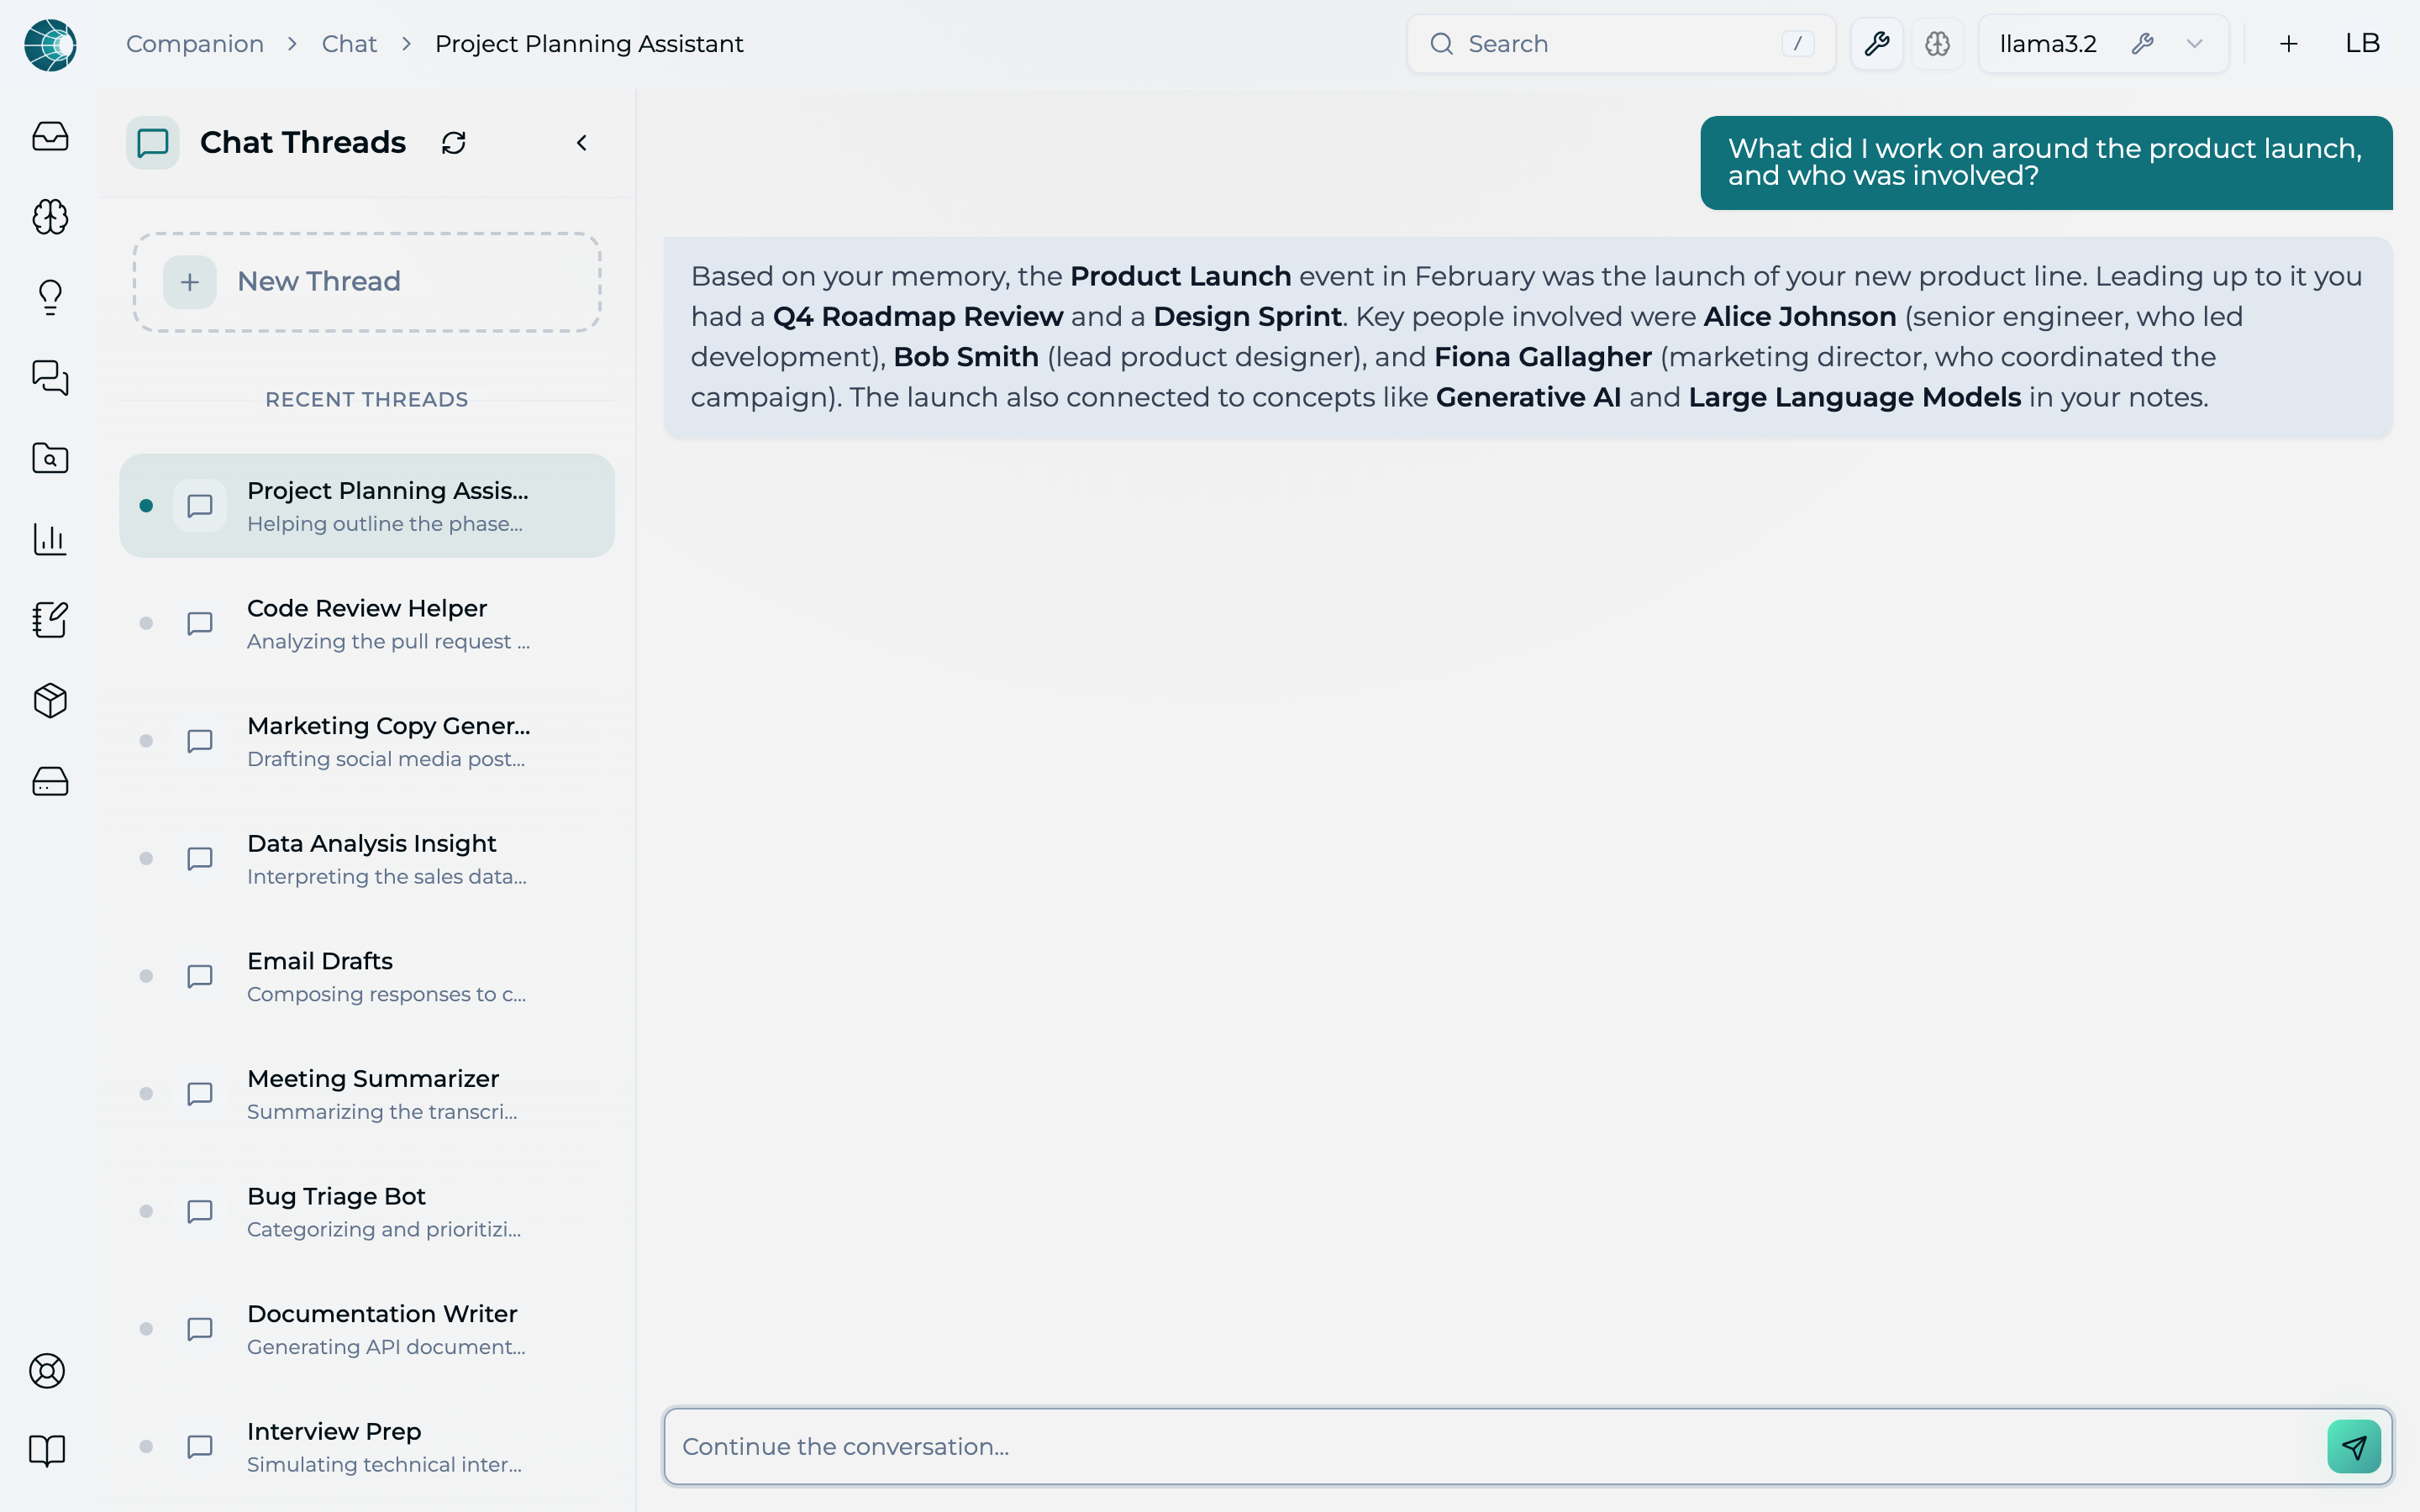Toggle the wrench tools button in the top bar
Image resolution: width=2420 pixels, height=1512 pixels.
(1876, 44)
